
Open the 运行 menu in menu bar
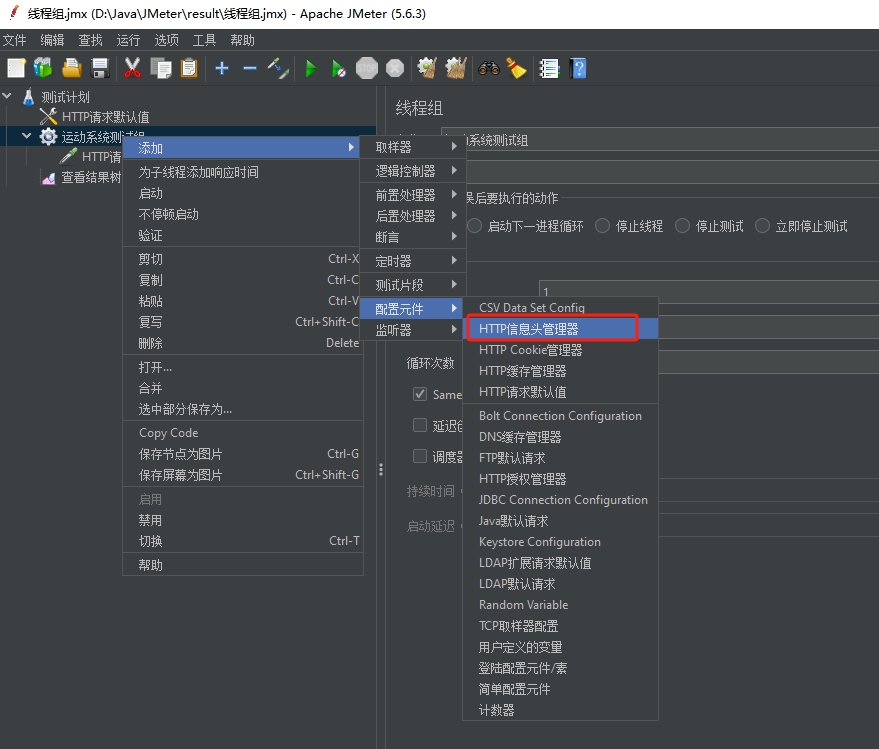coord(128,40)
